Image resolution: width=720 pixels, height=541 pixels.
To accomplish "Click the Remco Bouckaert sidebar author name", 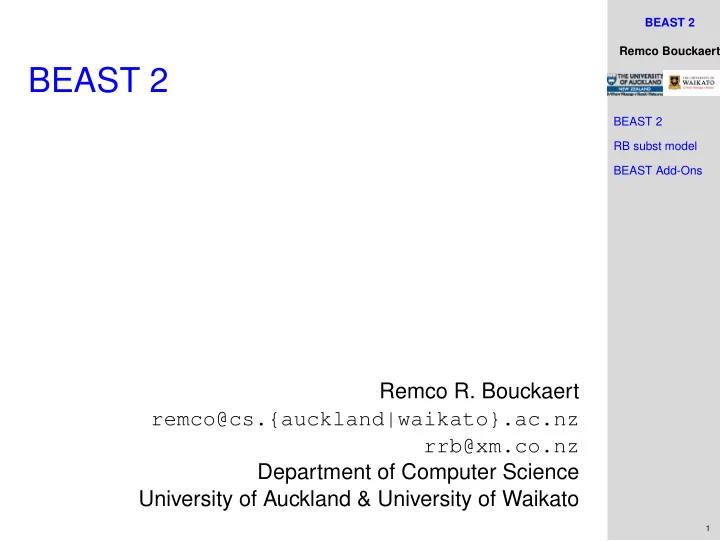I will 669,51.
